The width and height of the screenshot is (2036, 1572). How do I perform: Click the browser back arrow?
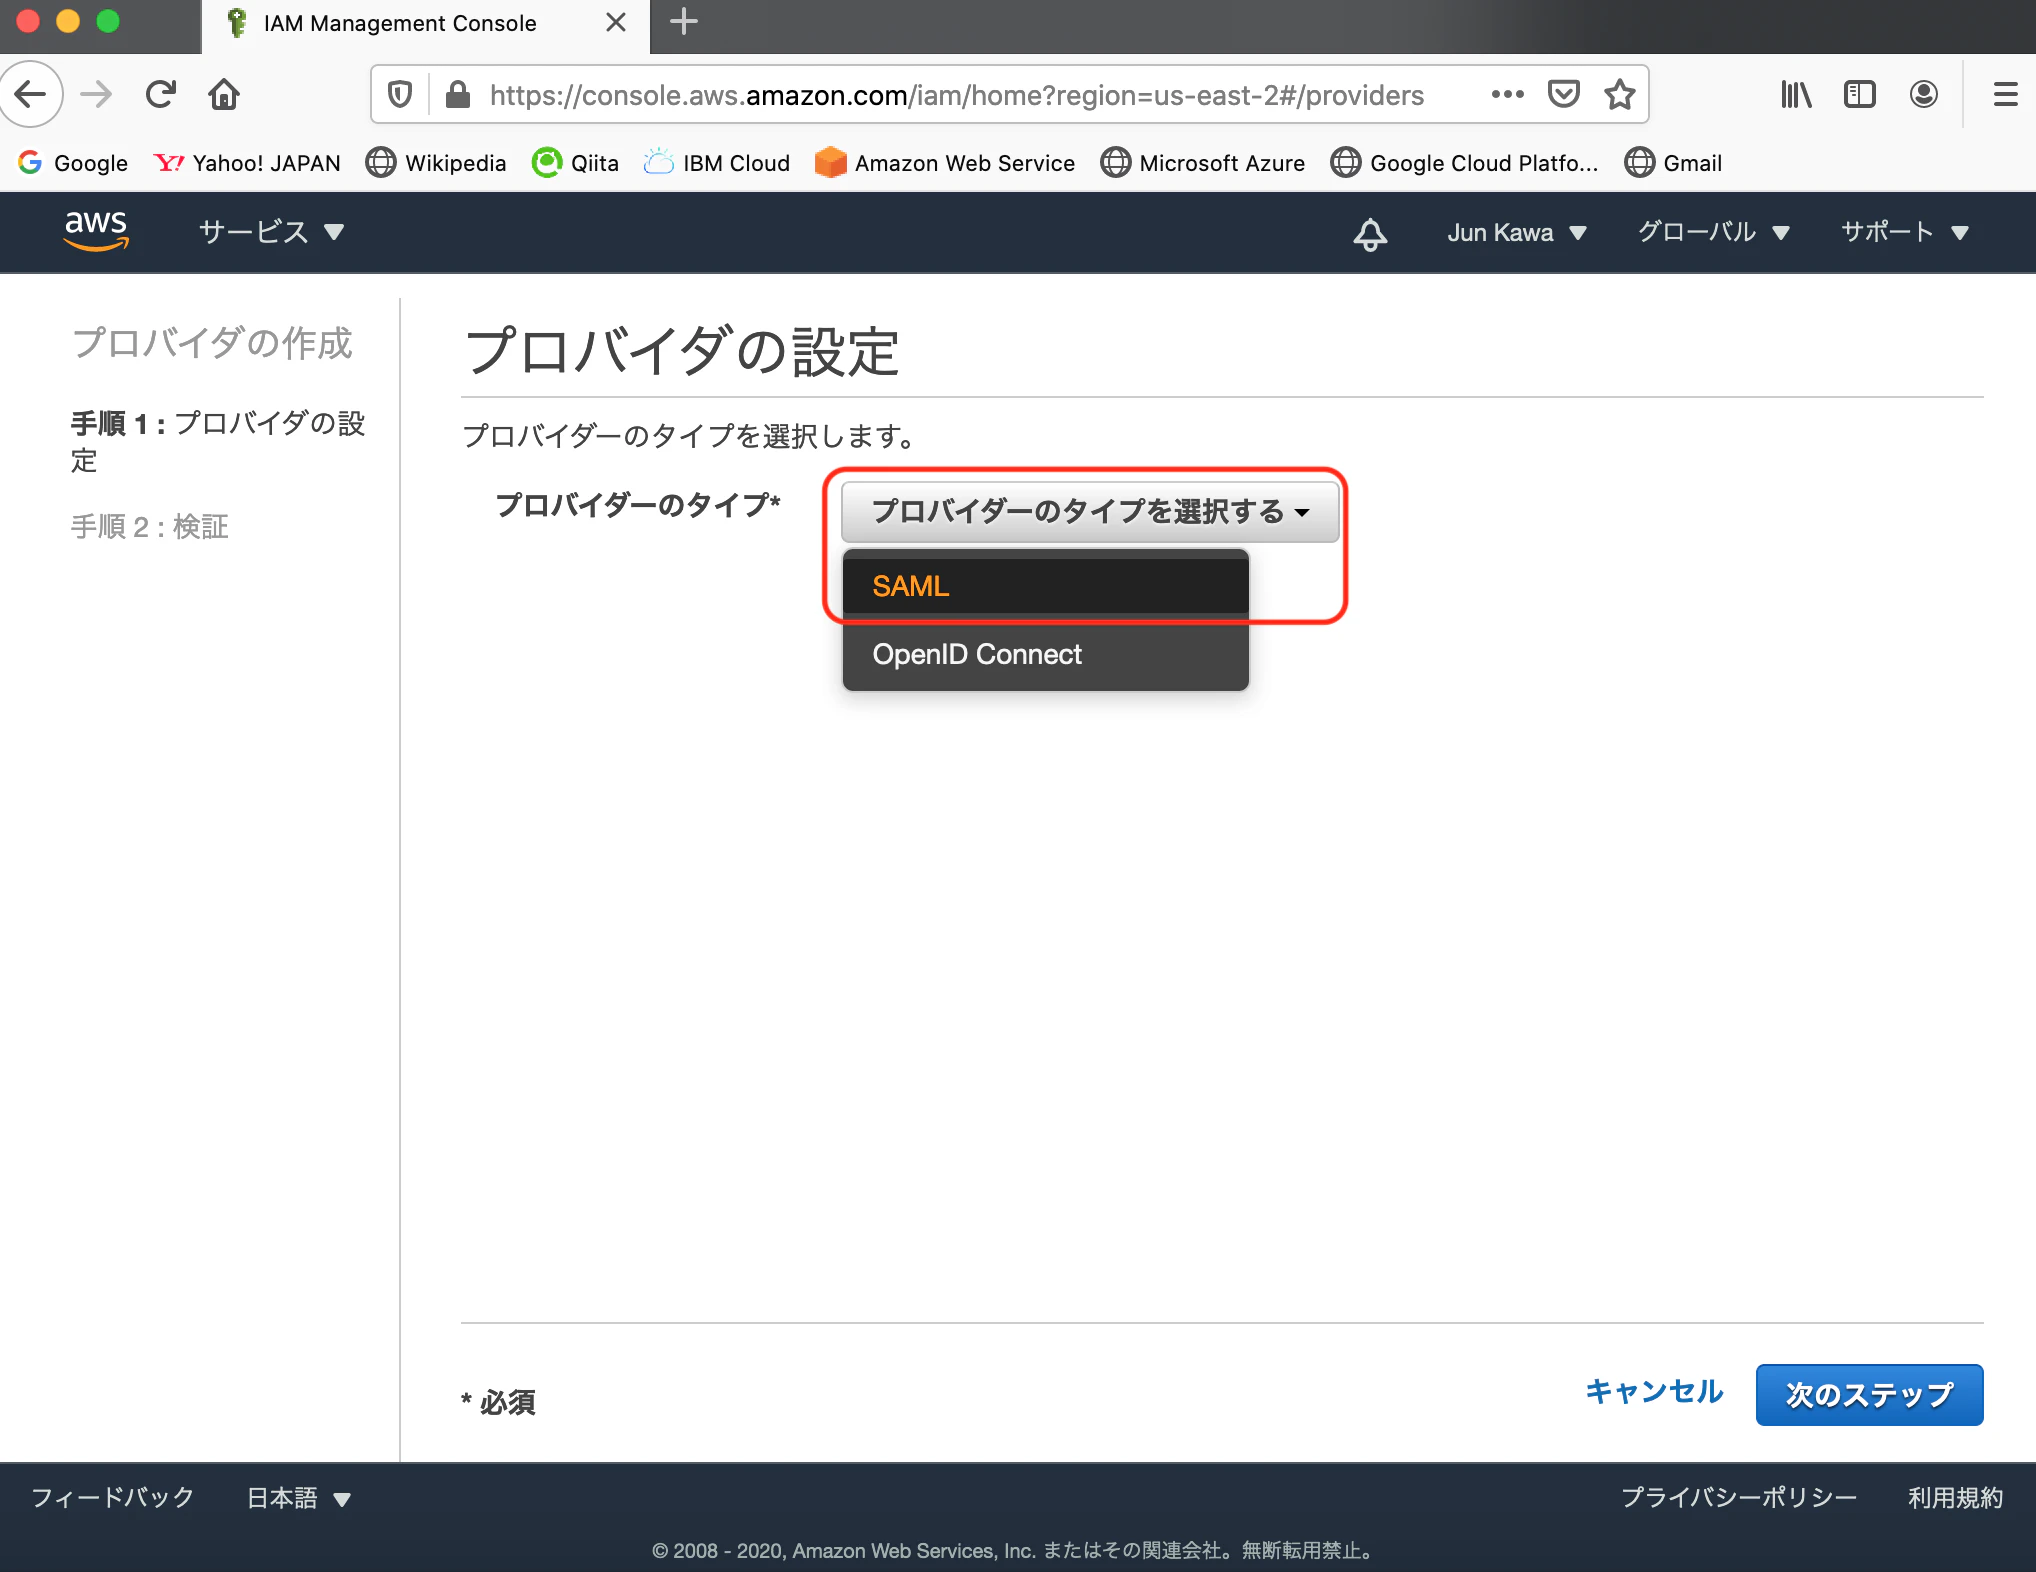pos(30,95)
